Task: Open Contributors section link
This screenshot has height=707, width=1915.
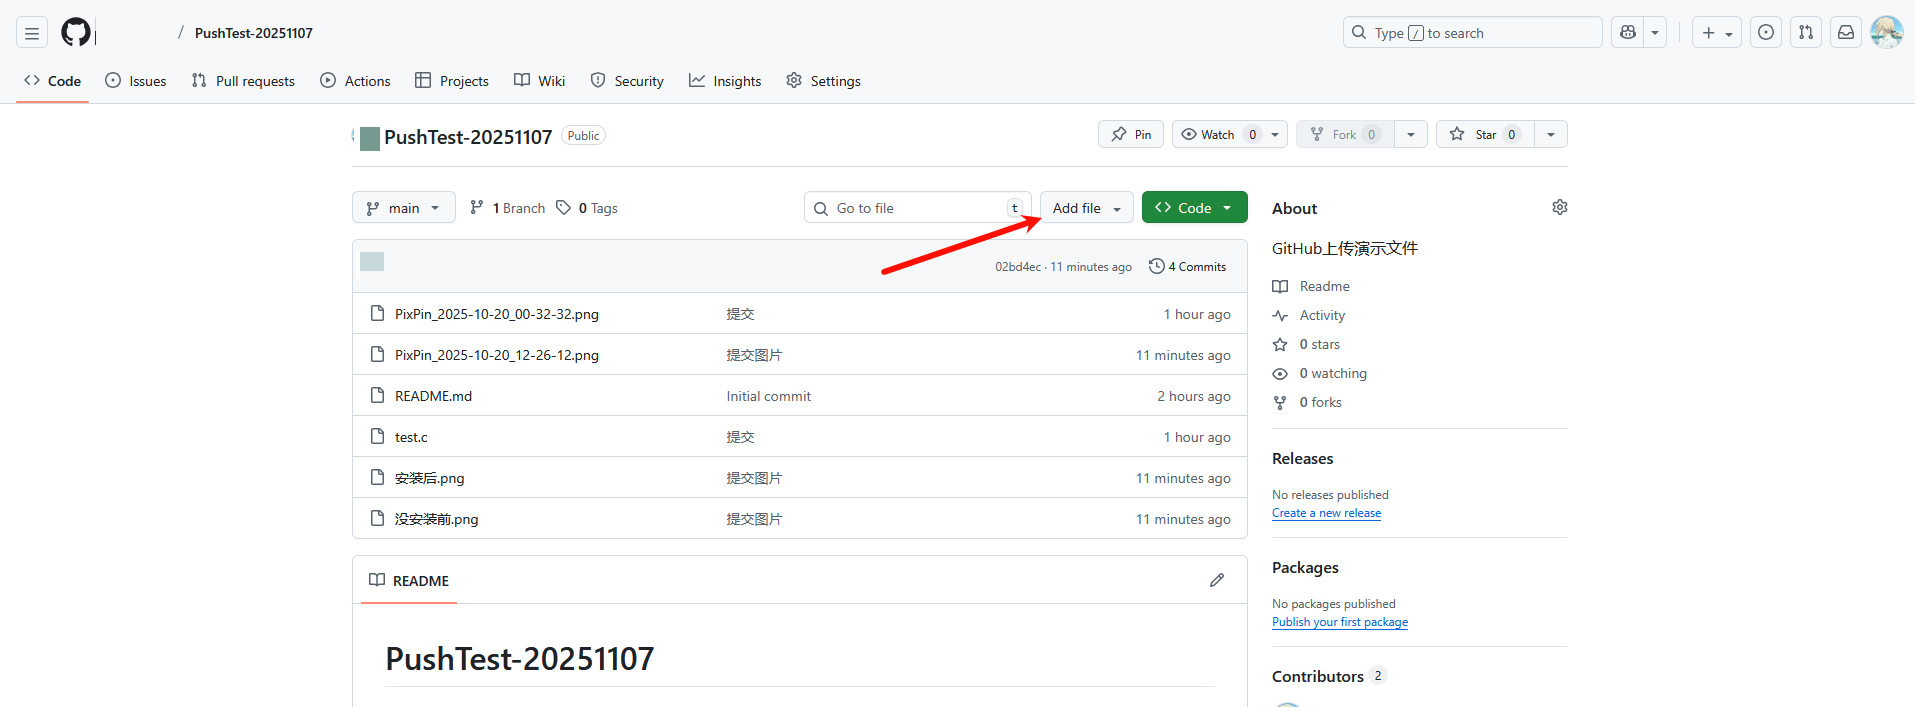Action: point(1329,676)
